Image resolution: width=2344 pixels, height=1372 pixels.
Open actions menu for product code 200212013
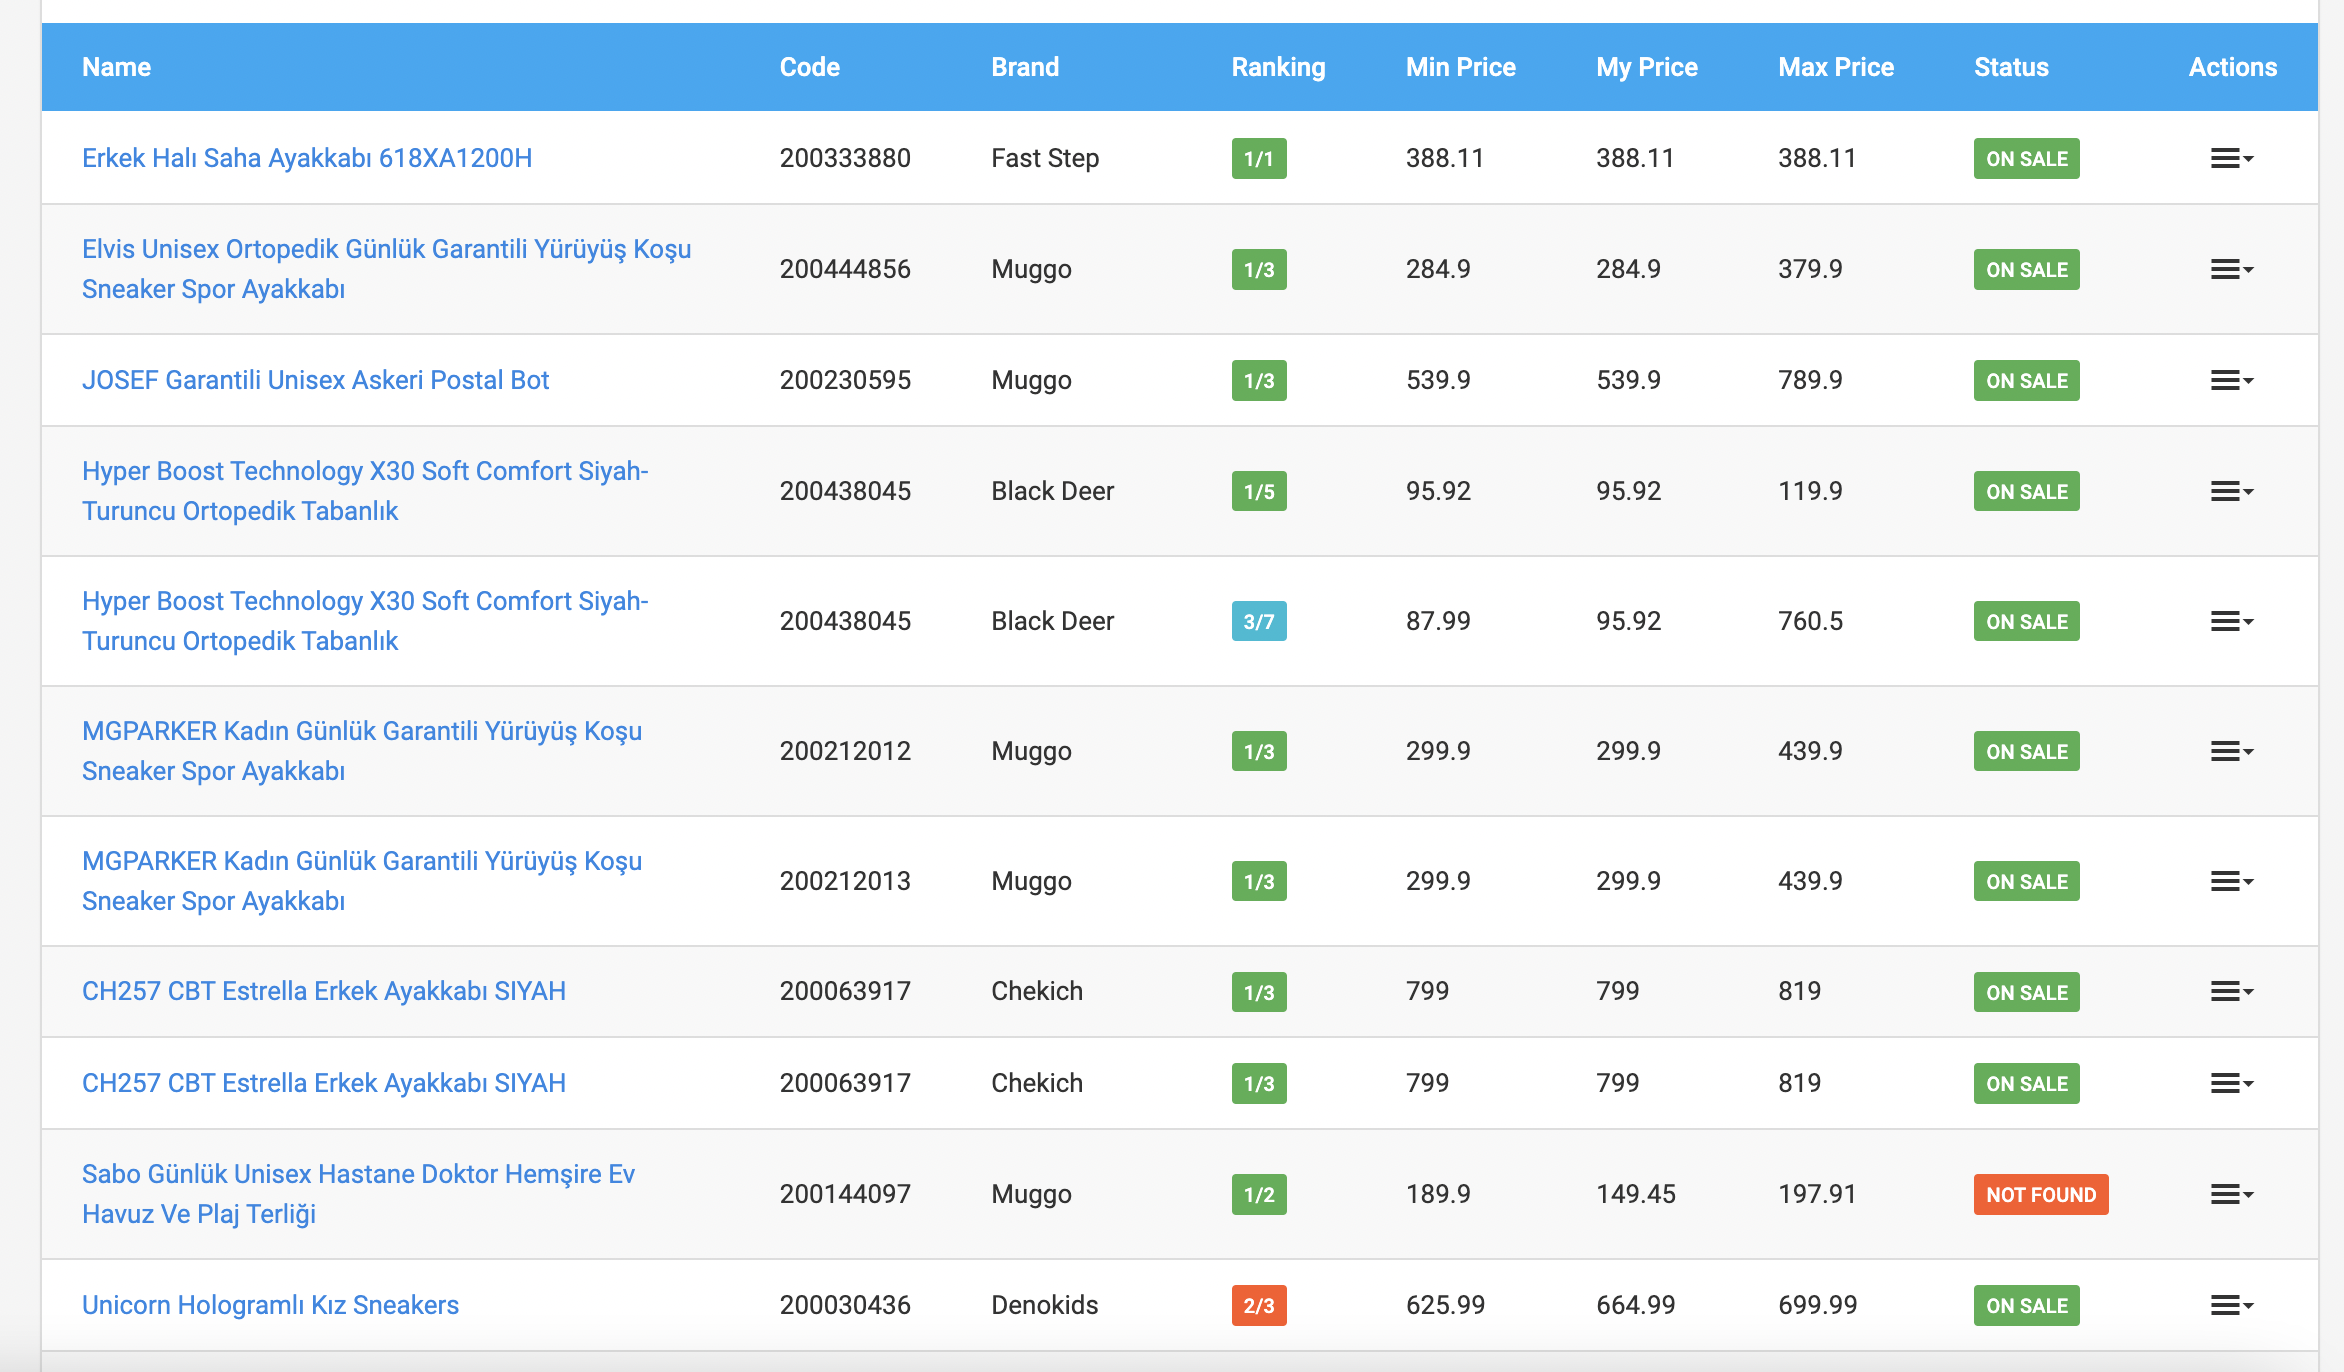(x=2231, y=881)
